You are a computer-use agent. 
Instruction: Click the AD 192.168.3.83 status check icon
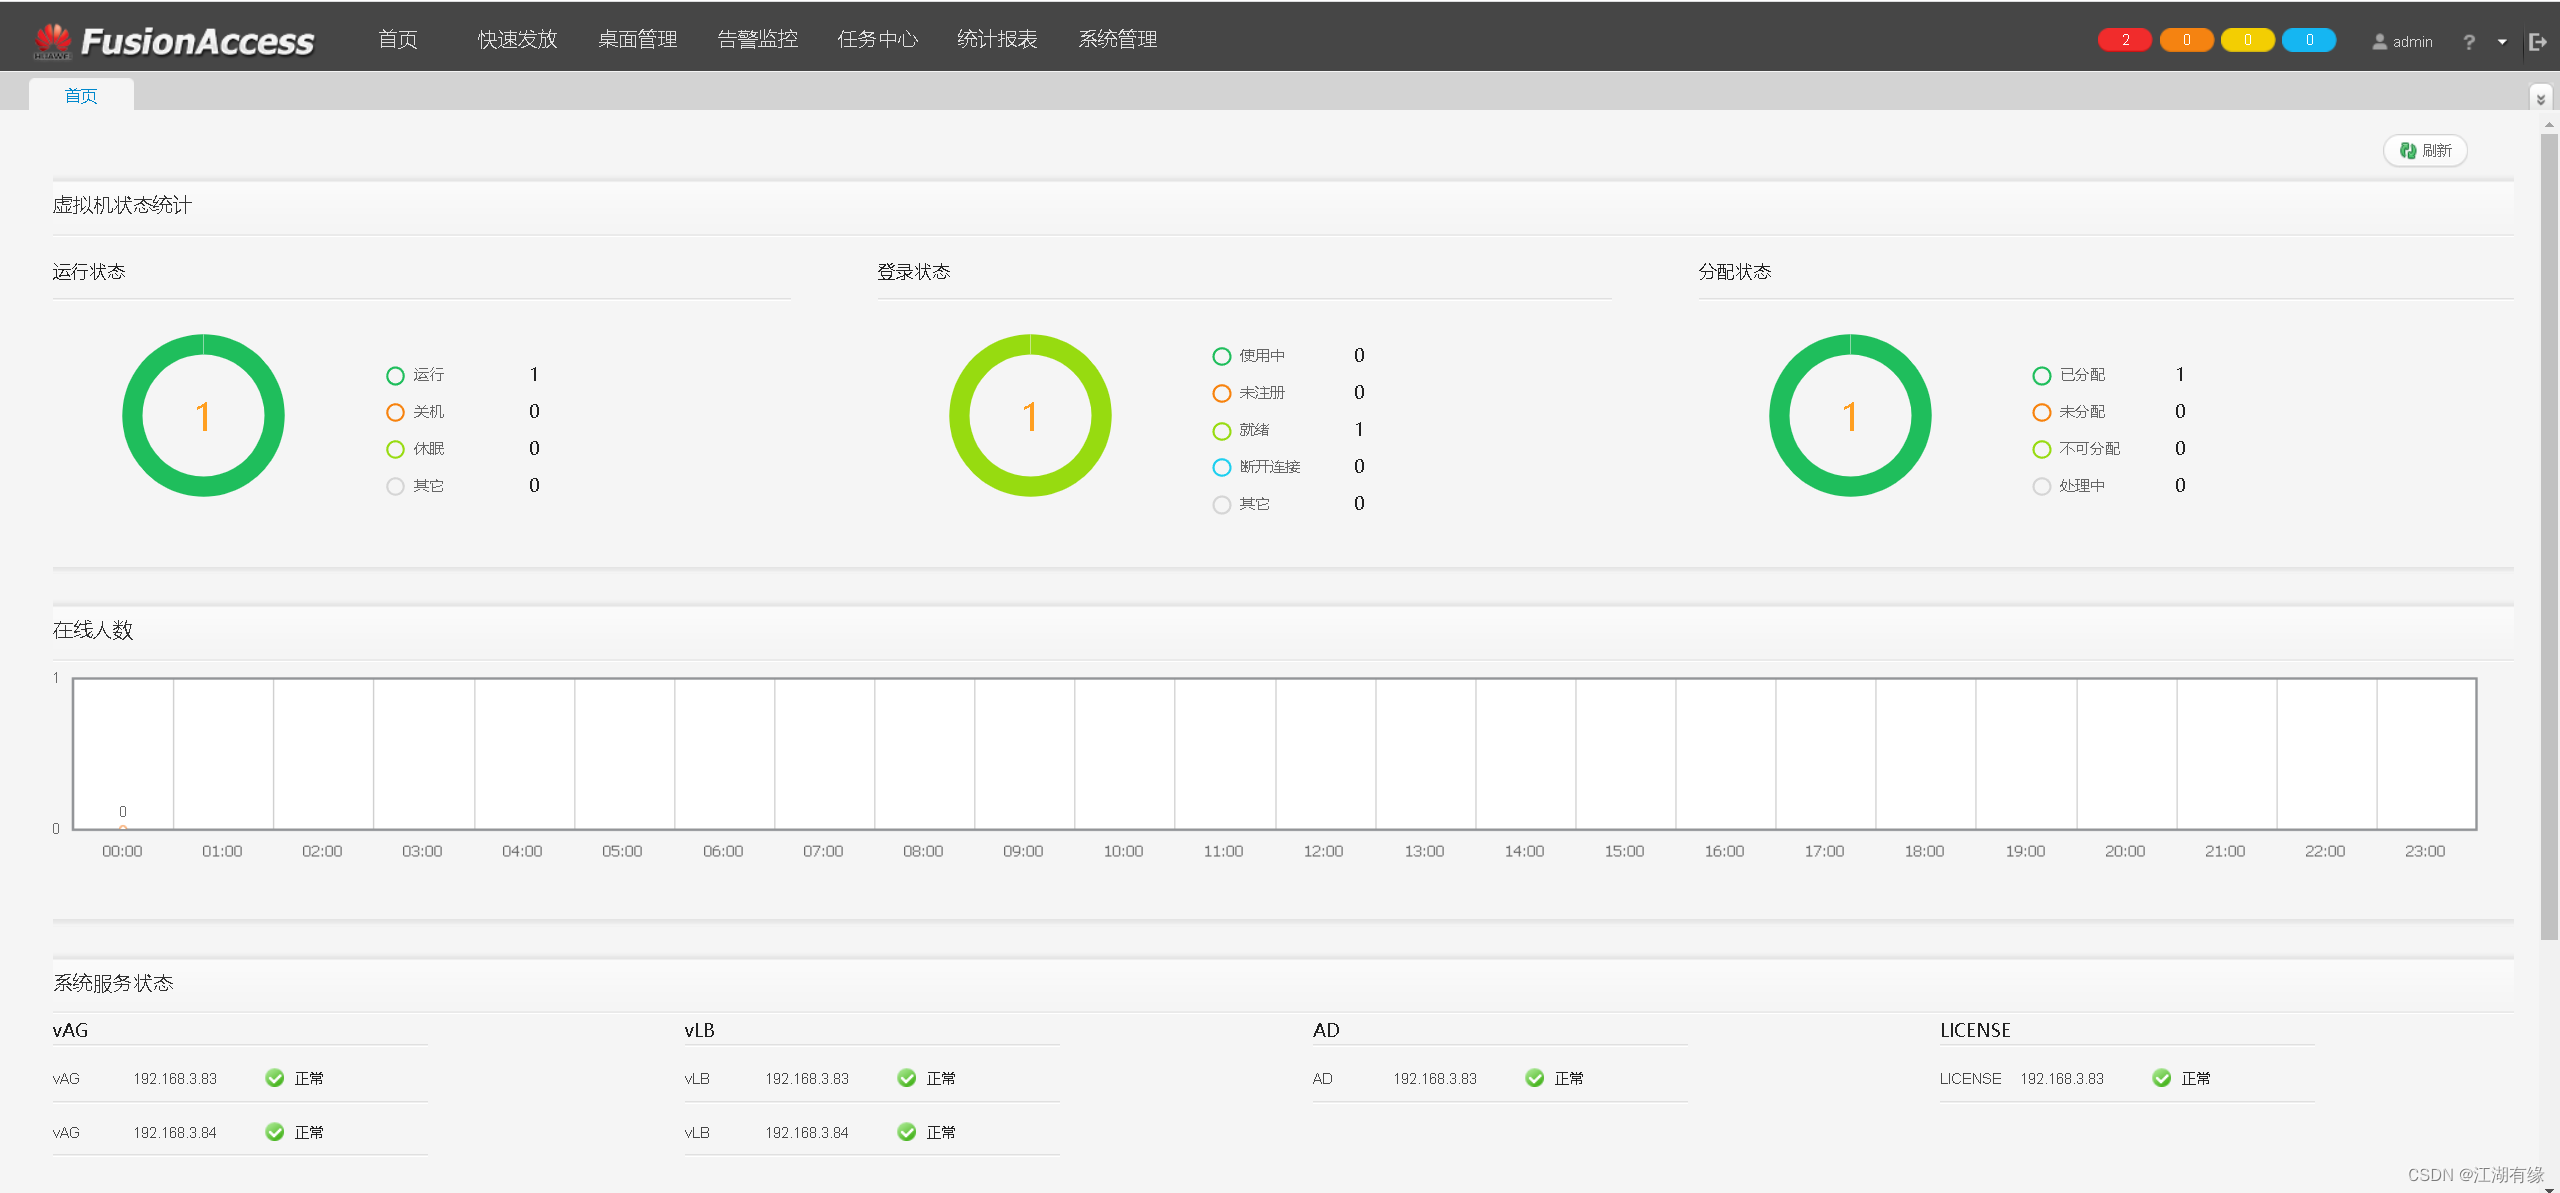pos(1534,1077)
